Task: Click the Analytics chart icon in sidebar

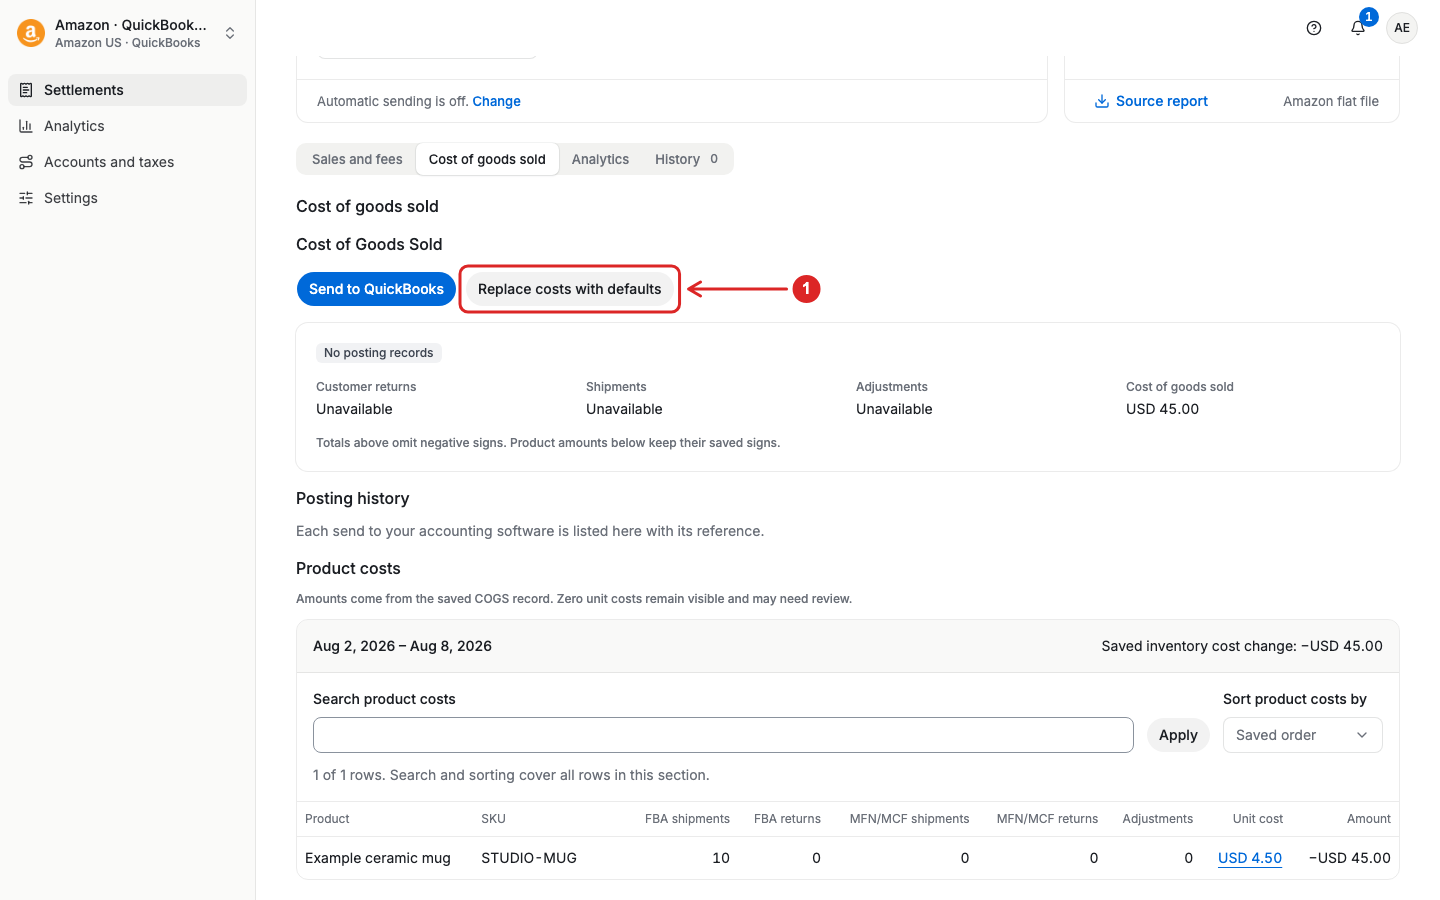Action: [x=26, y=126]
